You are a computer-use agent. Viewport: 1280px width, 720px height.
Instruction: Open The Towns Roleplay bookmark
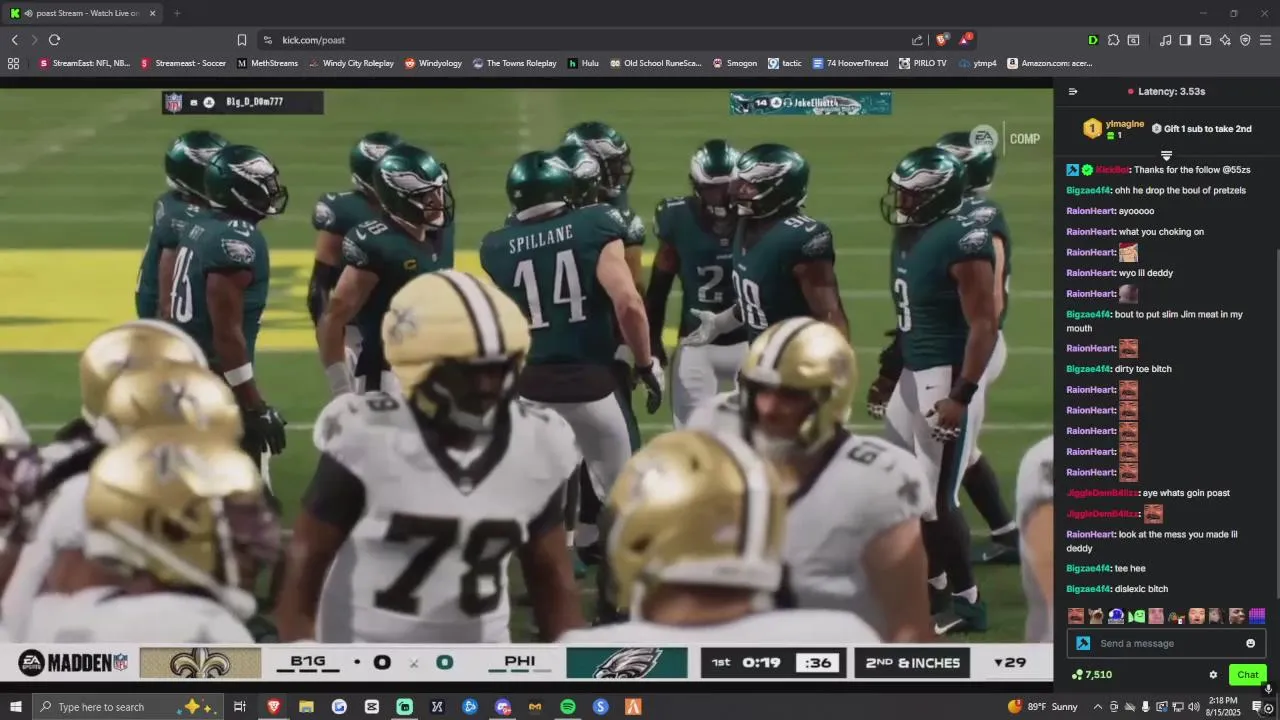(x=514, y=63)
